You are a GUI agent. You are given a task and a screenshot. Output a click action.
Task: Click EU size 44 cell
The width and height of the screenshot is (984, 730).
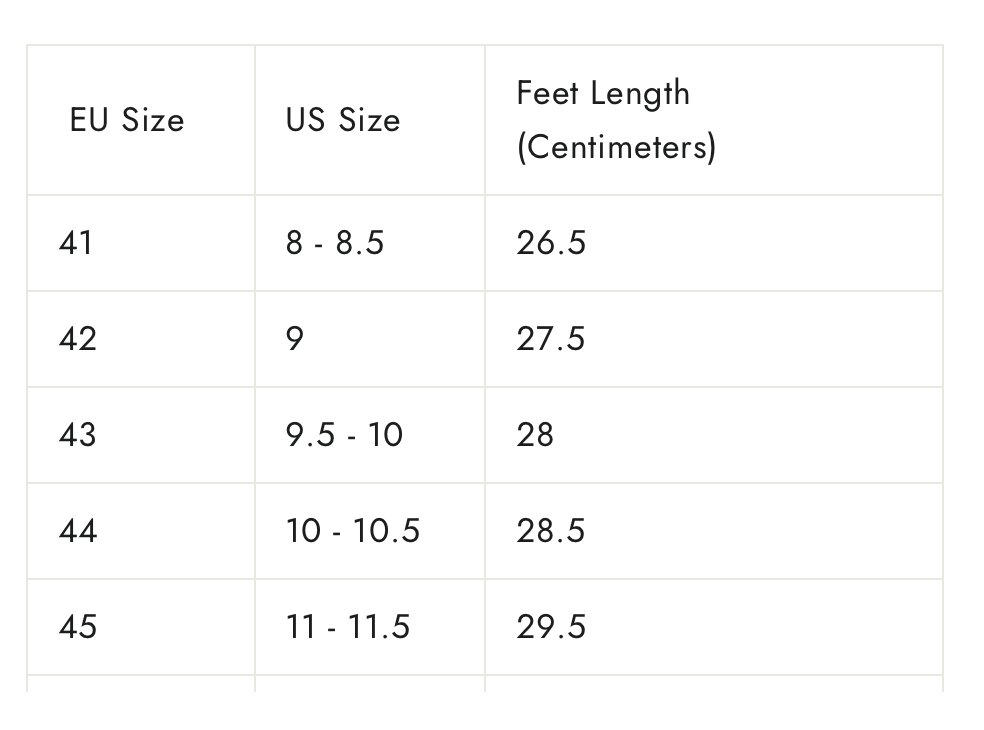(78, 531)
